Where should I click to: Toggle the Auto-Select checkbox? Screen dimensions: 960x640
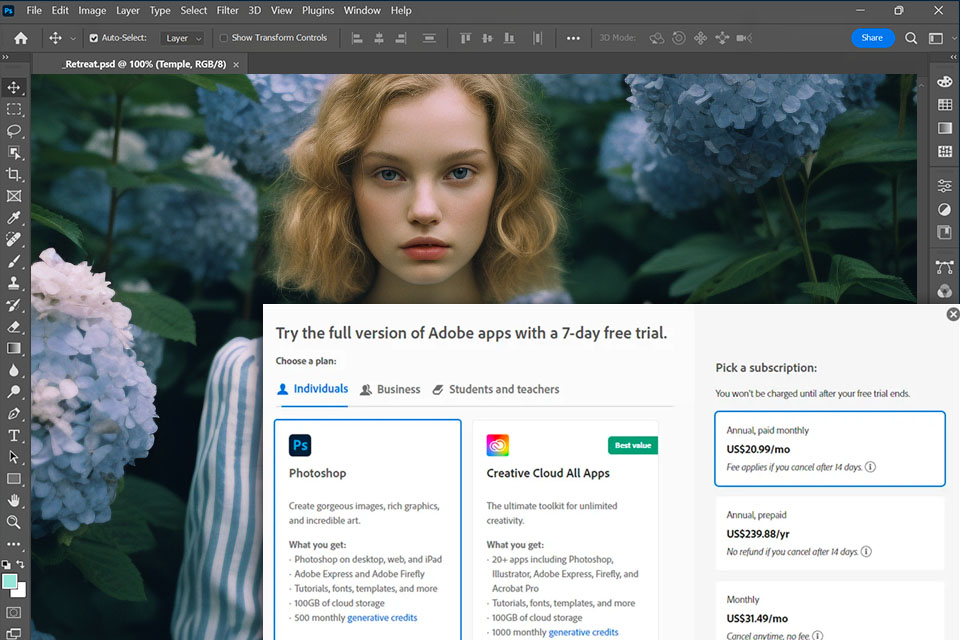pos(94,38)
